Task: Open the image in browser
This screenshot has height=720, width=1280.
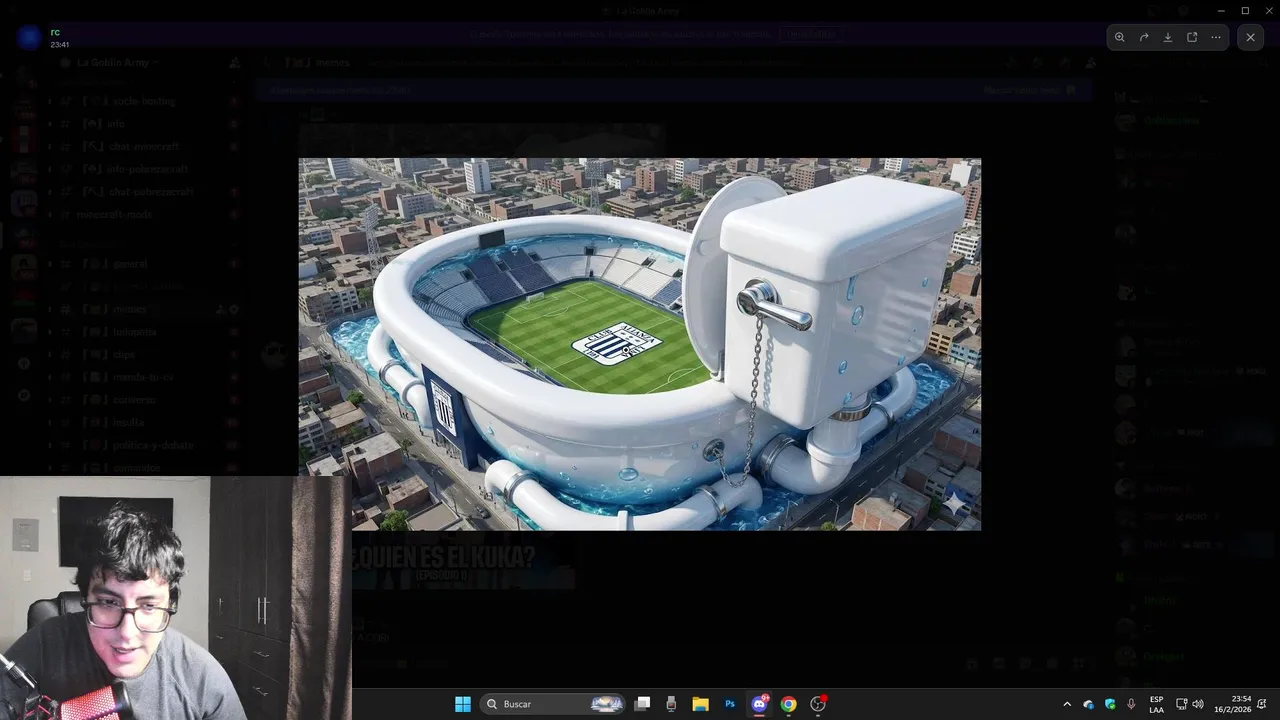Action: 1192,37
